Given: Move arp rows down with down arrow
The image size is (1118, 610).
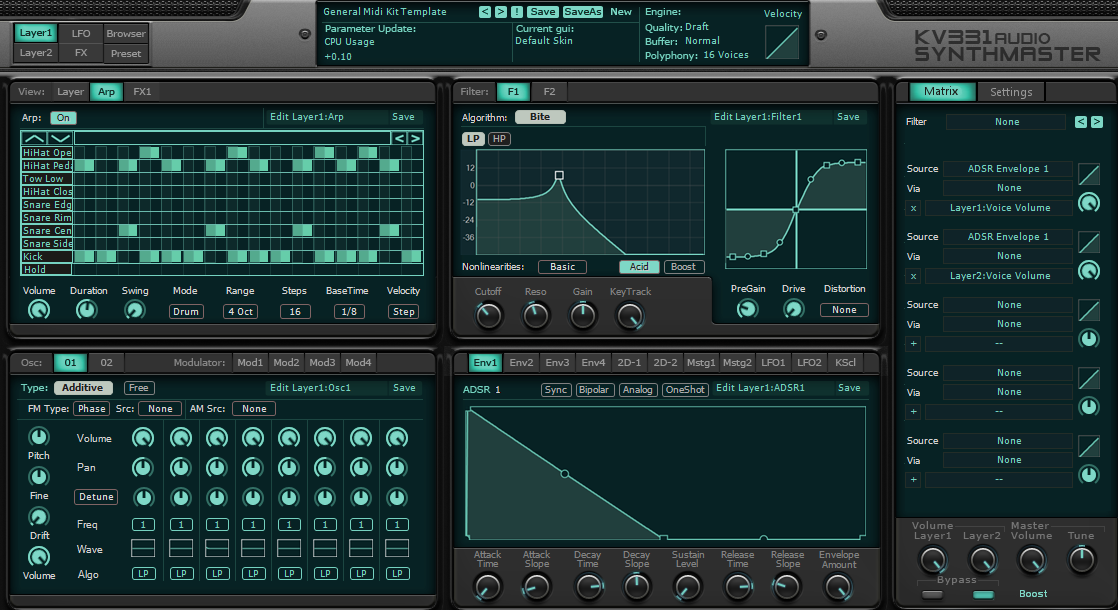Looking at the screenshot, I should click(x=60, y=138).
